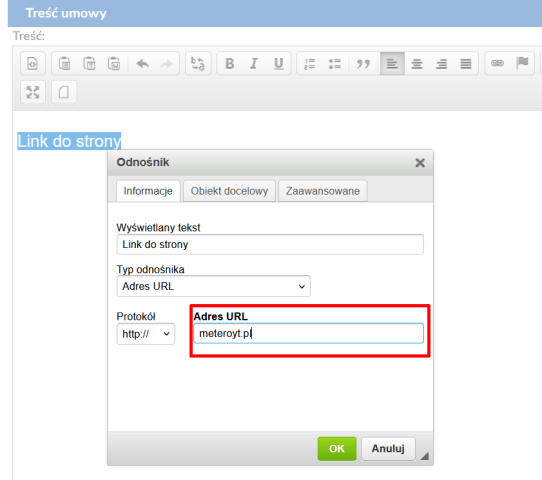The width and height of the screenshot is (542, 480).
Task: Maximize the editor with the expand icon
Action: (x=33, y=92)
